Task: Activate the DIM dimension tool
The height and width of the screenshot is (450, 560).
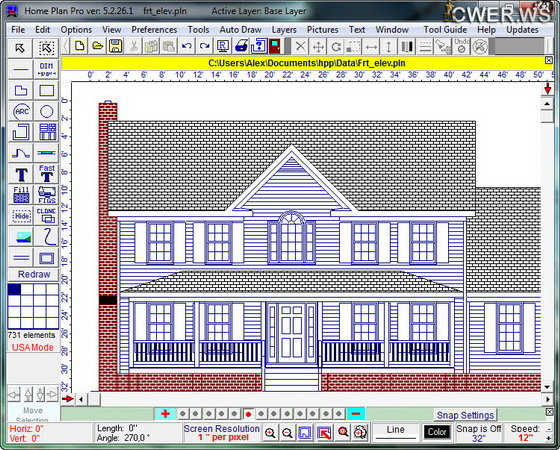Action: pos(47,69)
